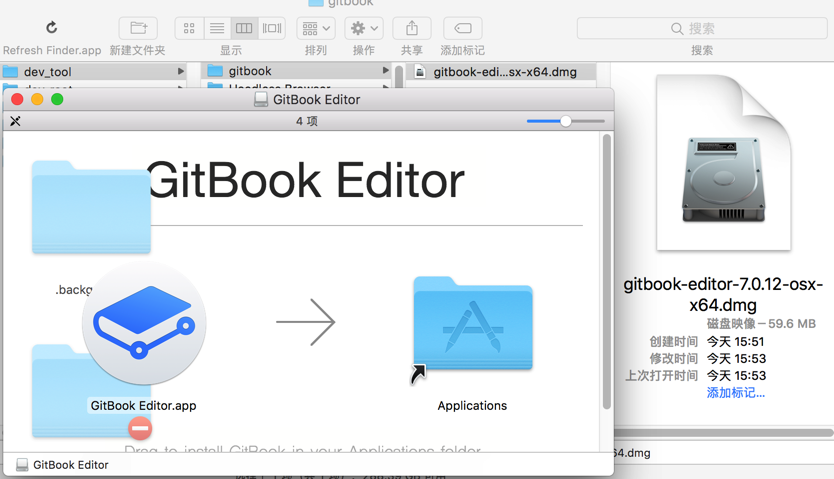This screenshot has width=834, height=479.
Task: Click the 搜索 search field
Action: click(702, 28)
